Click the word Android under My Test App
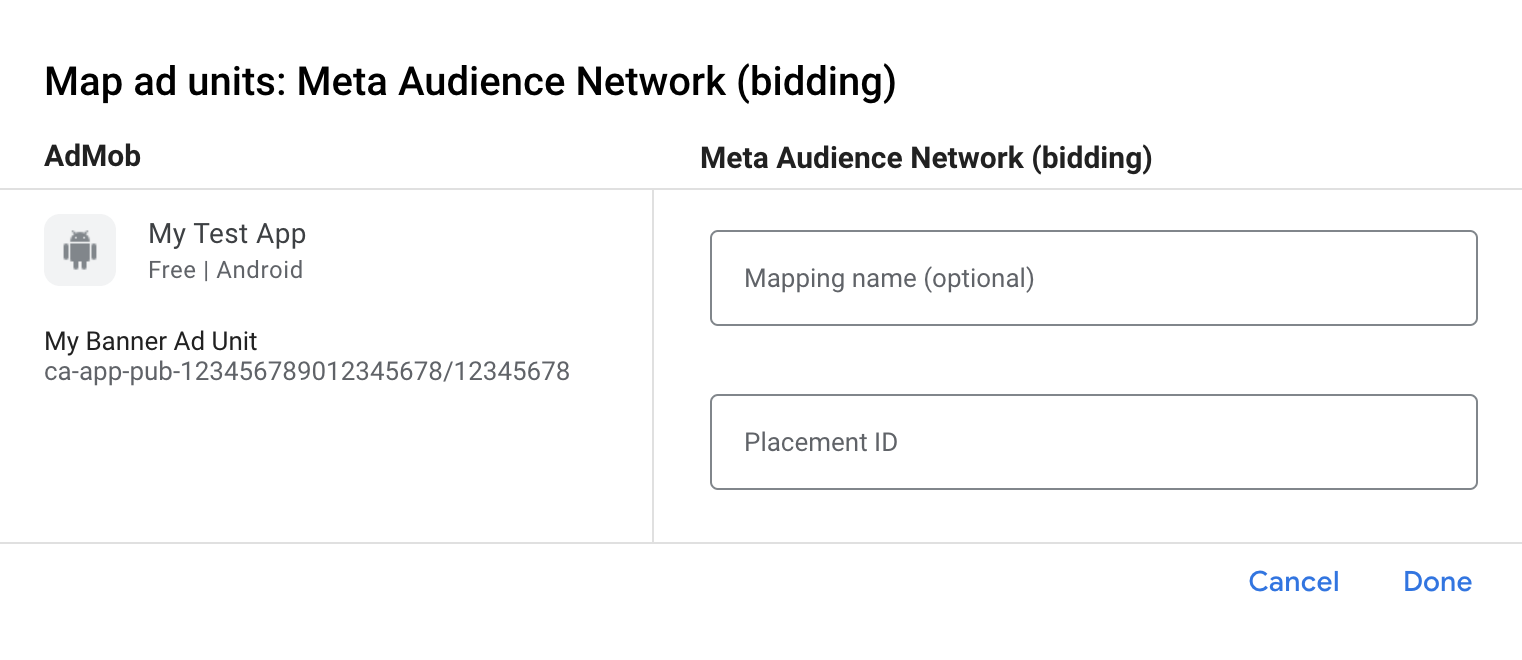Viewport: 1522px width, 660px height. tap(260, 270)
